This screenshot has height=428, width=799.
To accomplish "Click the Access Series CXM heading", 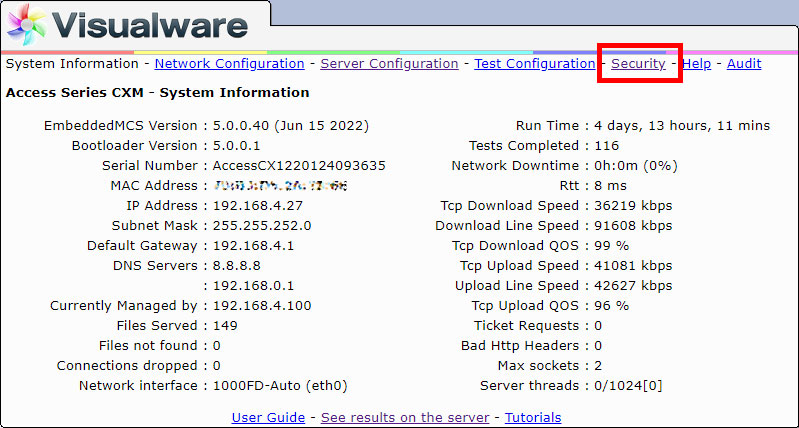I will coord(157,93).
